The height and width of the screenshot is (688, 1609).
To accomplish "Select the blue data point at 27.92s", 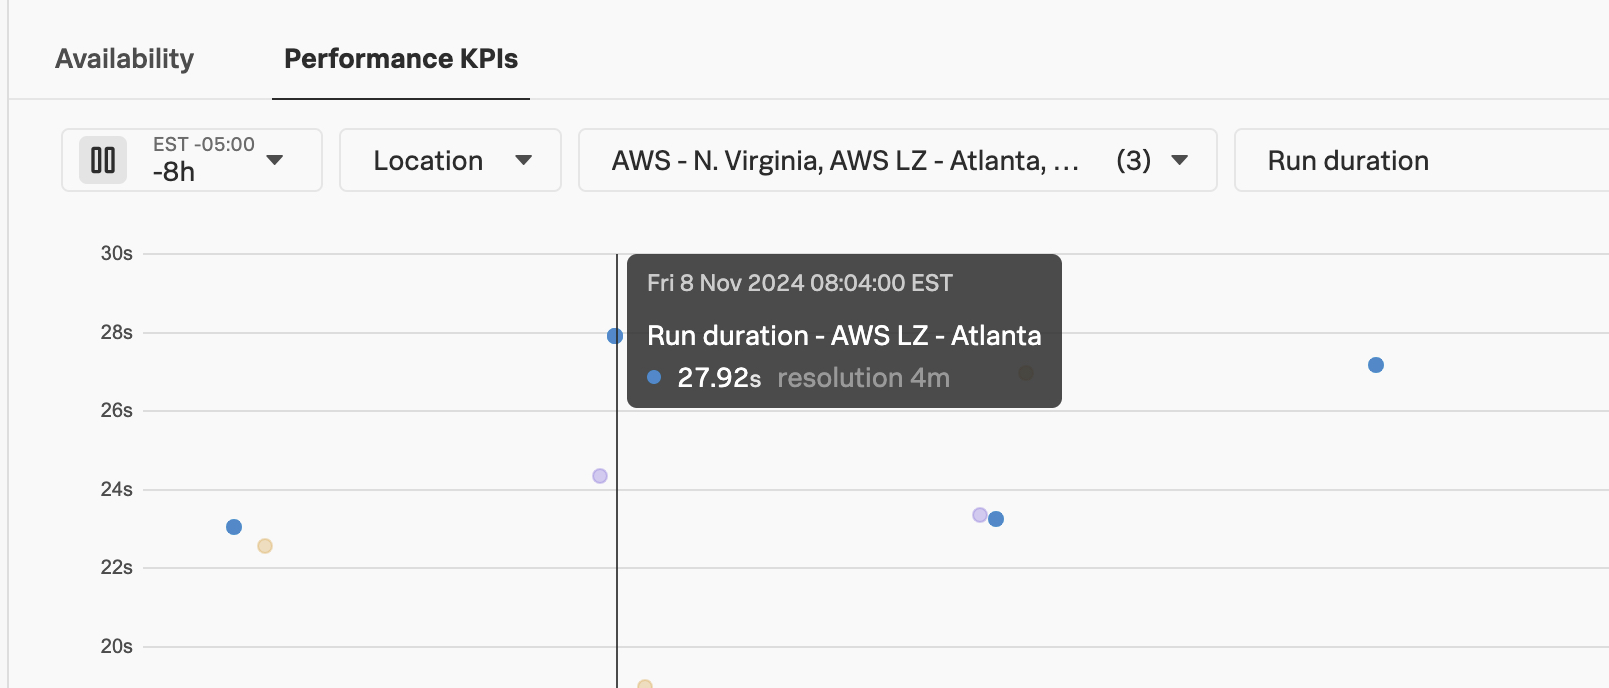I will click(x=614, y=336).
